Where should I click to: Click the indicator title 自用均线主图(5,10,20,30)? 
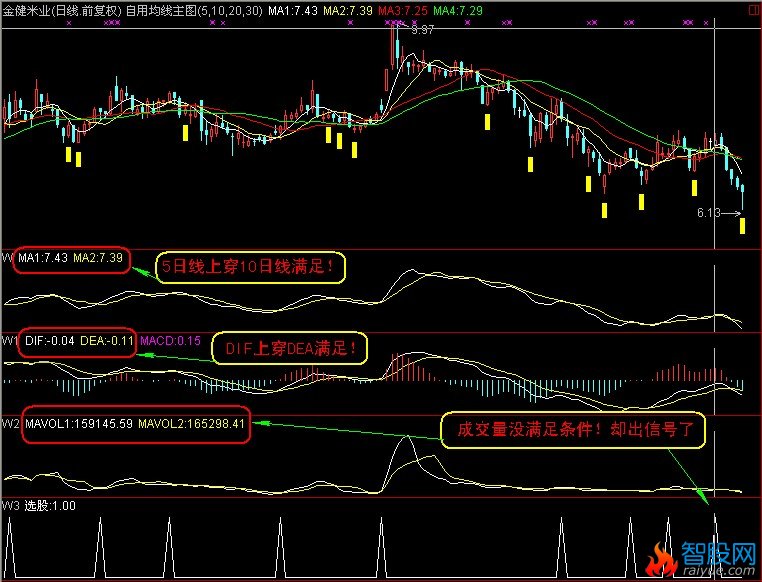click(194, 11)
